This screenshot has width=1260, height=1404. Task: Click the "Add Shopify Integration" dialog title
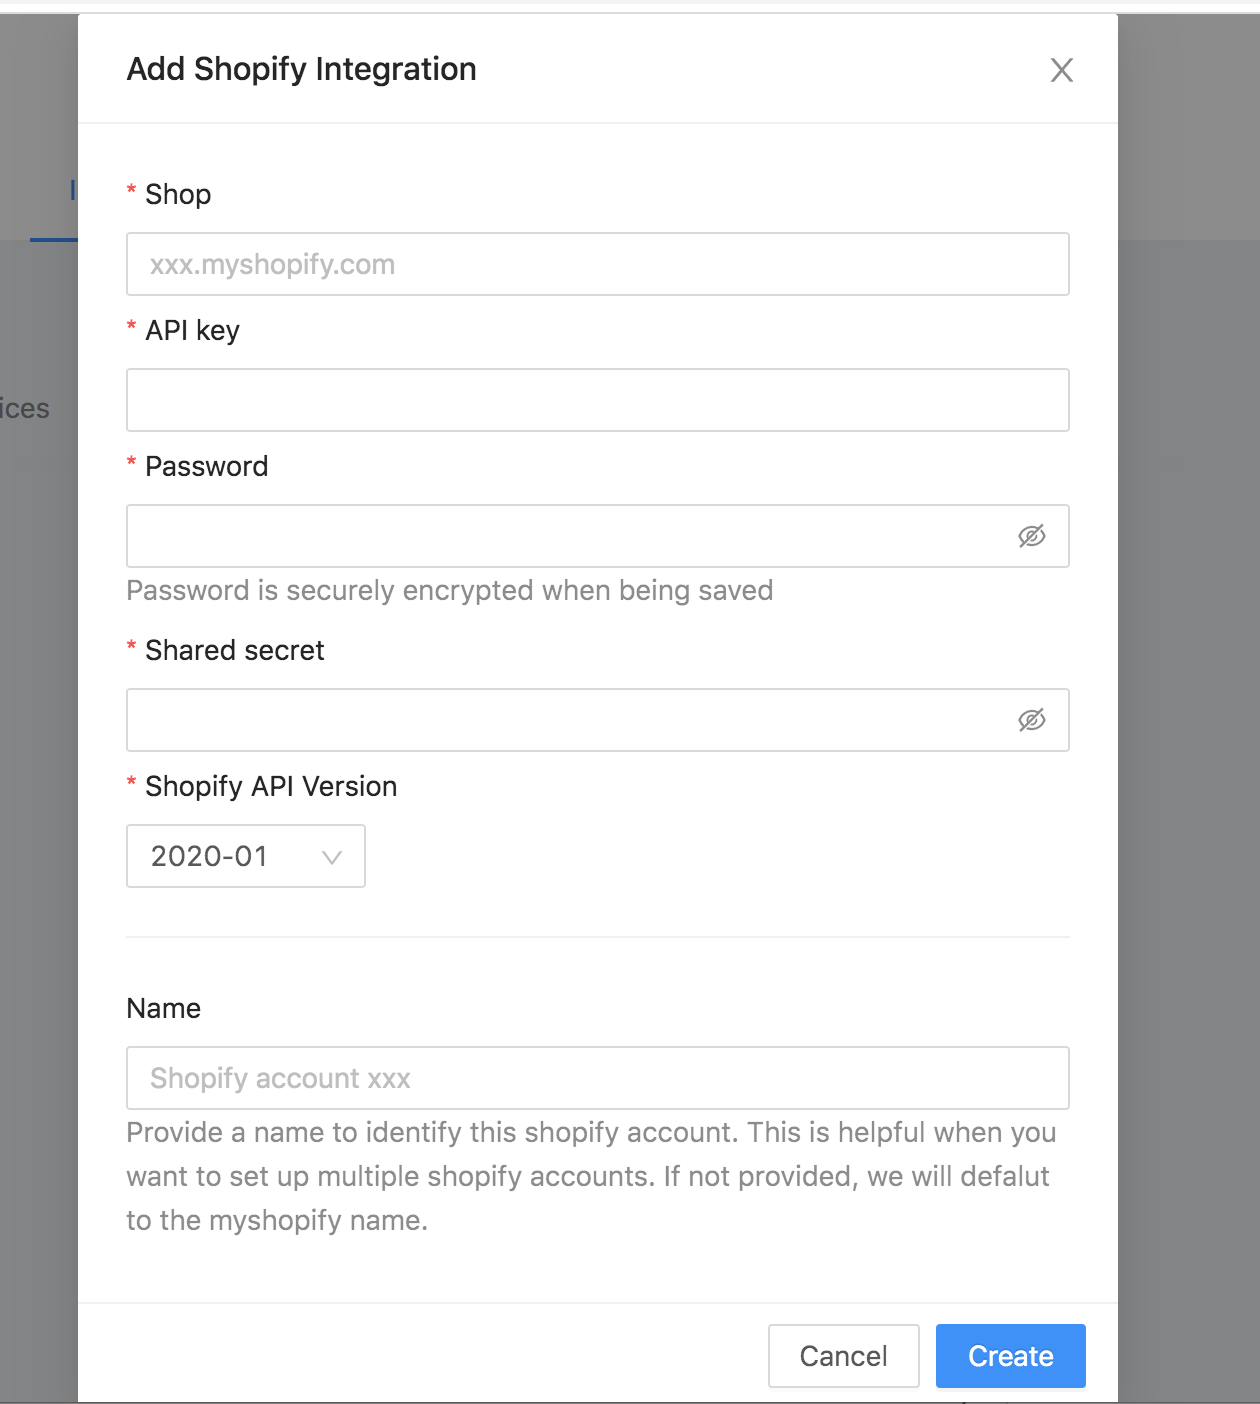(x=302, y=69)
